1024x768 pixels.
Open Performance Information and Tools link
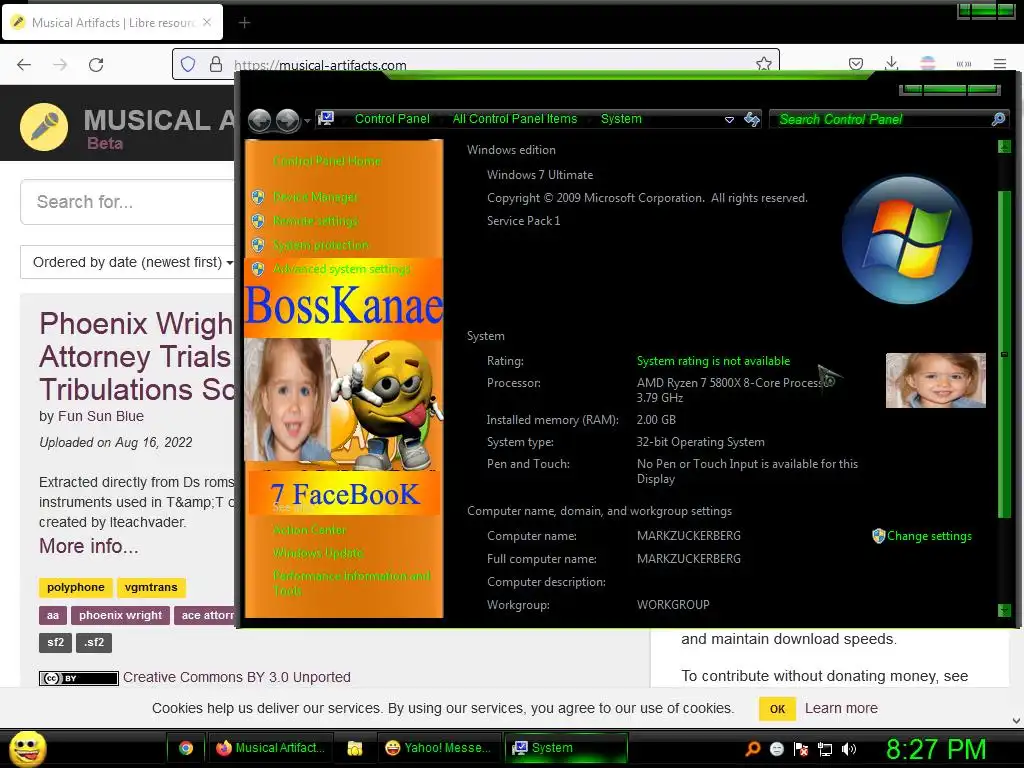coord(351,583)
